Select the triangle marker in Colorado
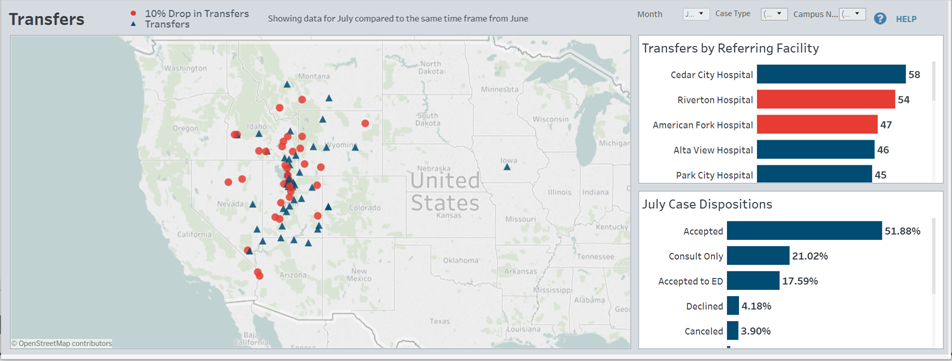This screenshot has width=952, height=361. 328,206
